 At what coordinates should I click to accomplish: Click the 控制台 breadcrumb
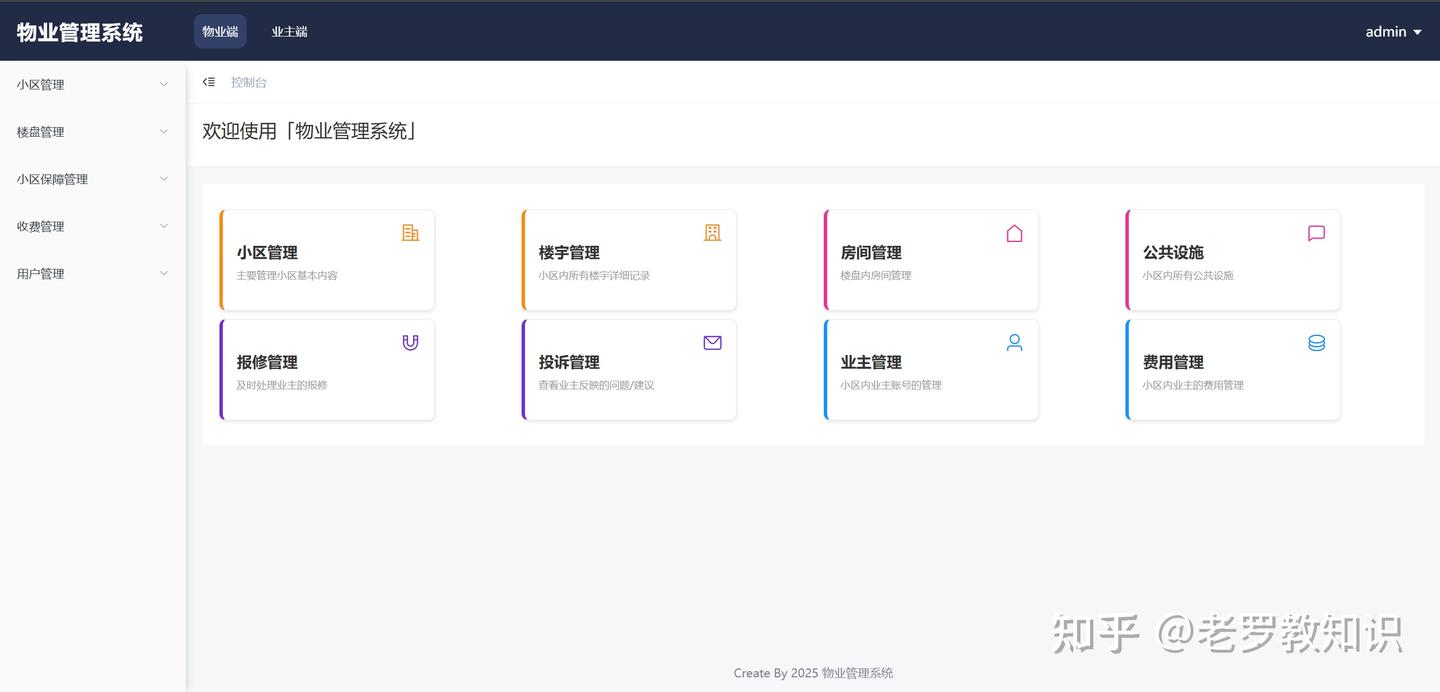249,82
